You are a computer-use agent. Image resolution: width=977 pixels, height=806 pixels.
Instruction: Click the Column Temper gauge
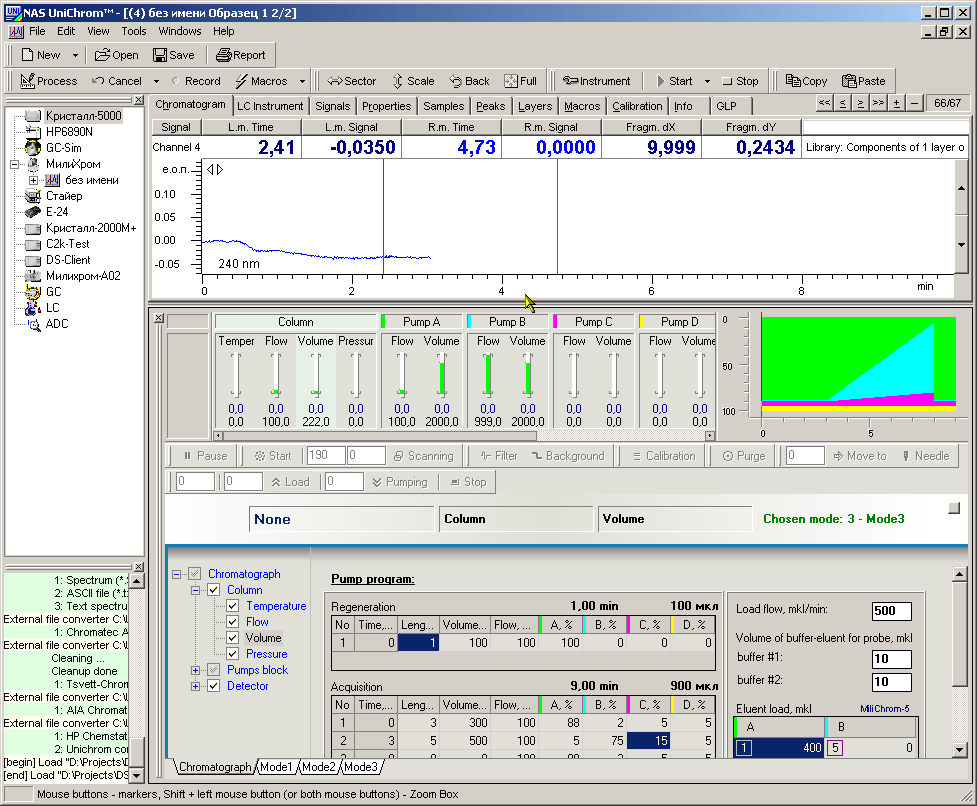point(236,375)
